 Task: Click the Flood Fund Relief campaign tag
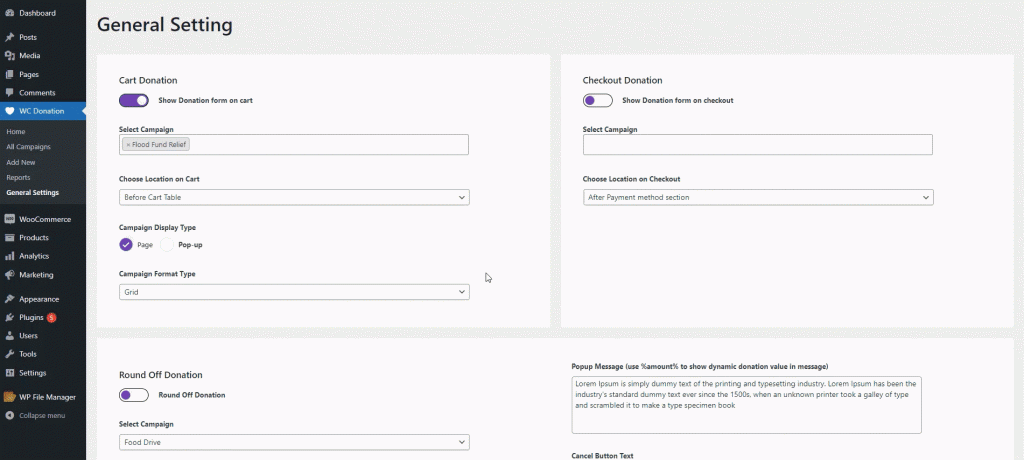[x=156, y=144]
